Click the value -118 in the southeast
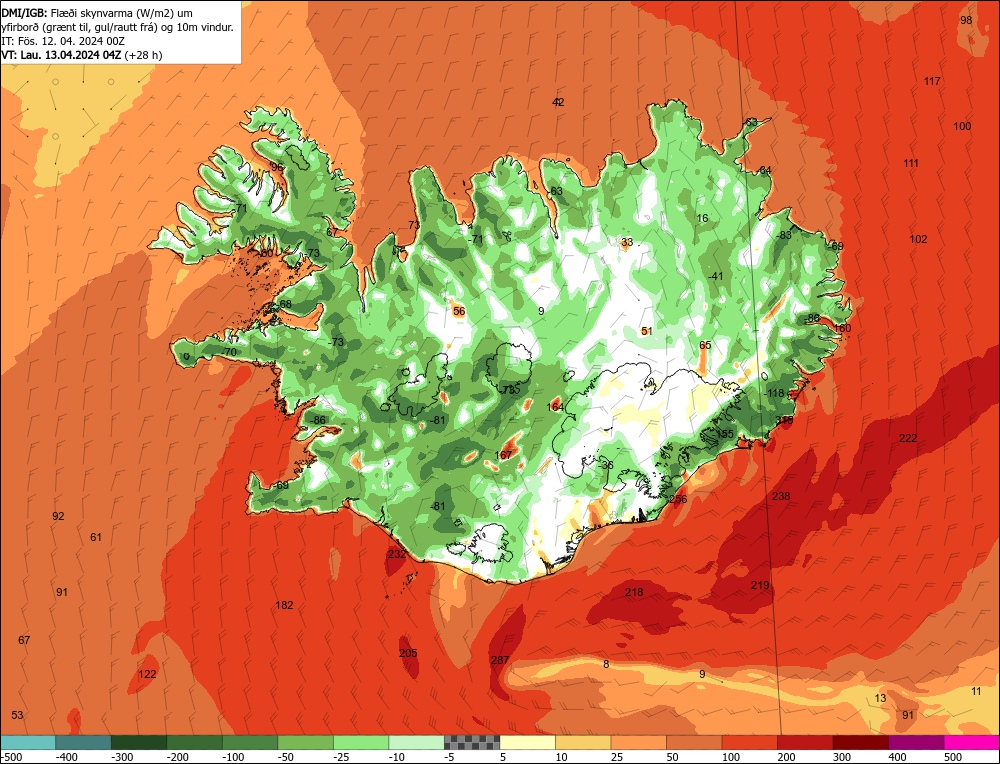 (x=774, y=393)
